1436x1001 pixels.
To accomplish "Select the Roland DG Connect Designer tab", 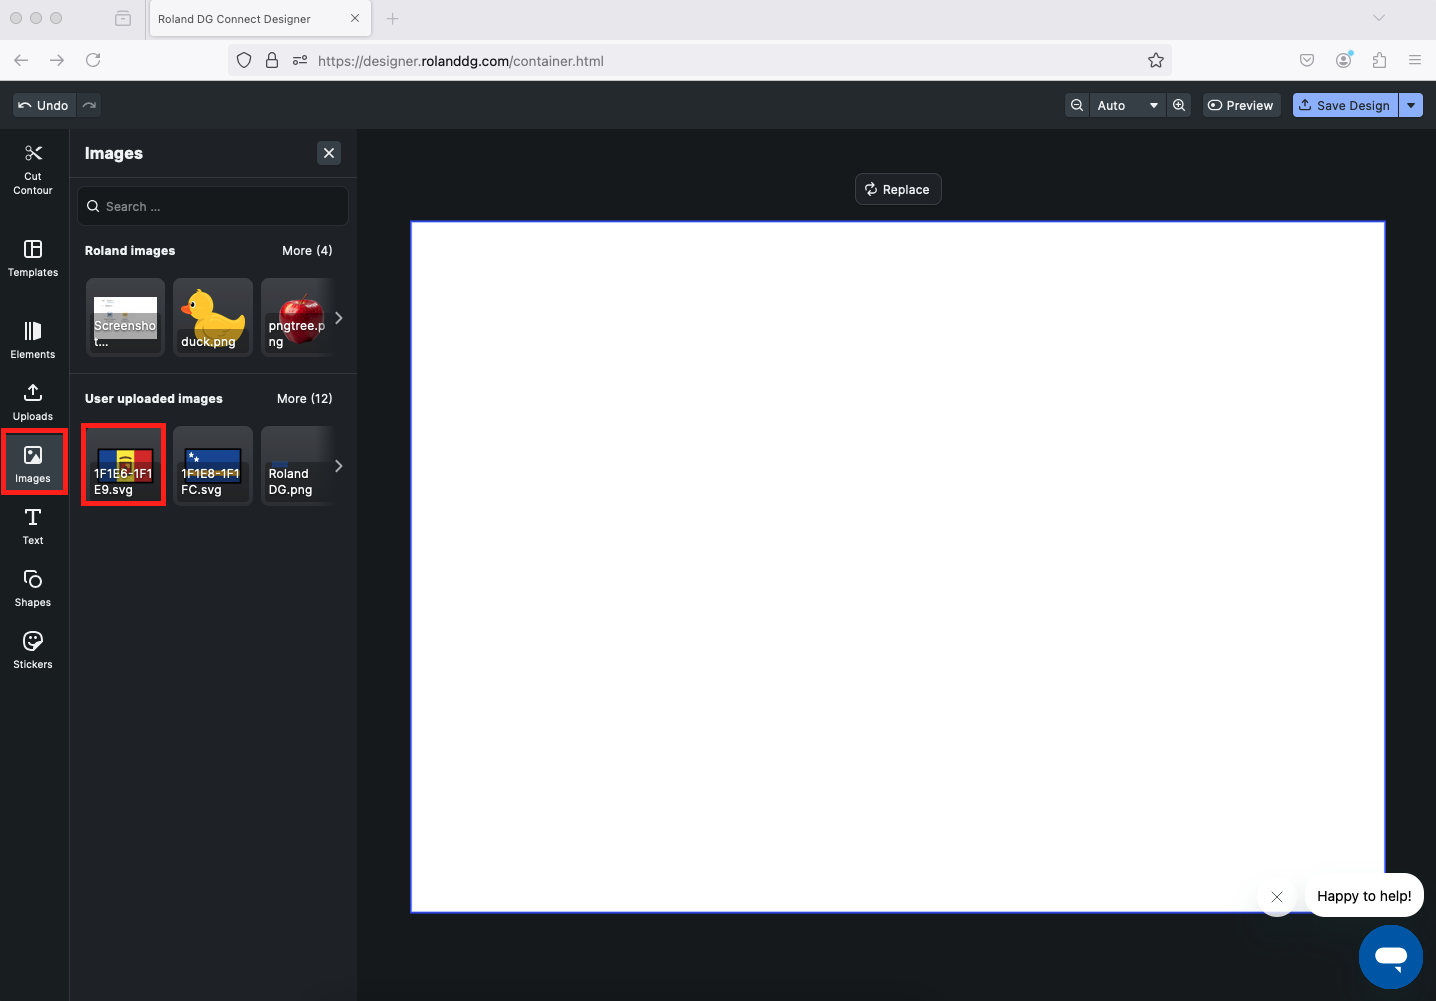I will [x=260, y=18].
